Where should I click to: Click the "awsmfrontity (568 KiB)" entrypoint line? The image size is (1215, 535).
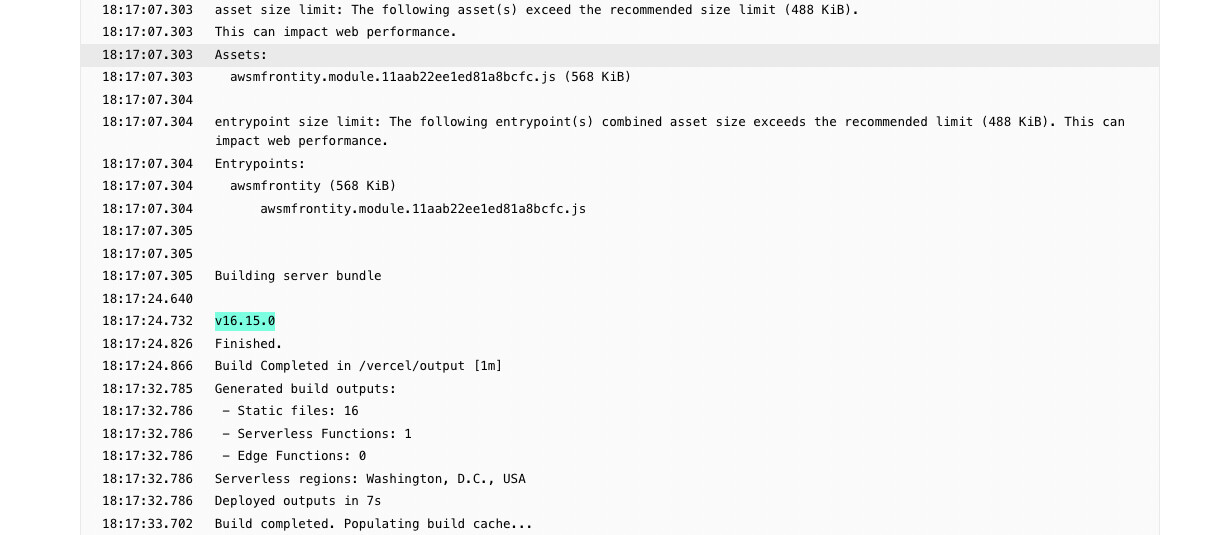point(313,186)
